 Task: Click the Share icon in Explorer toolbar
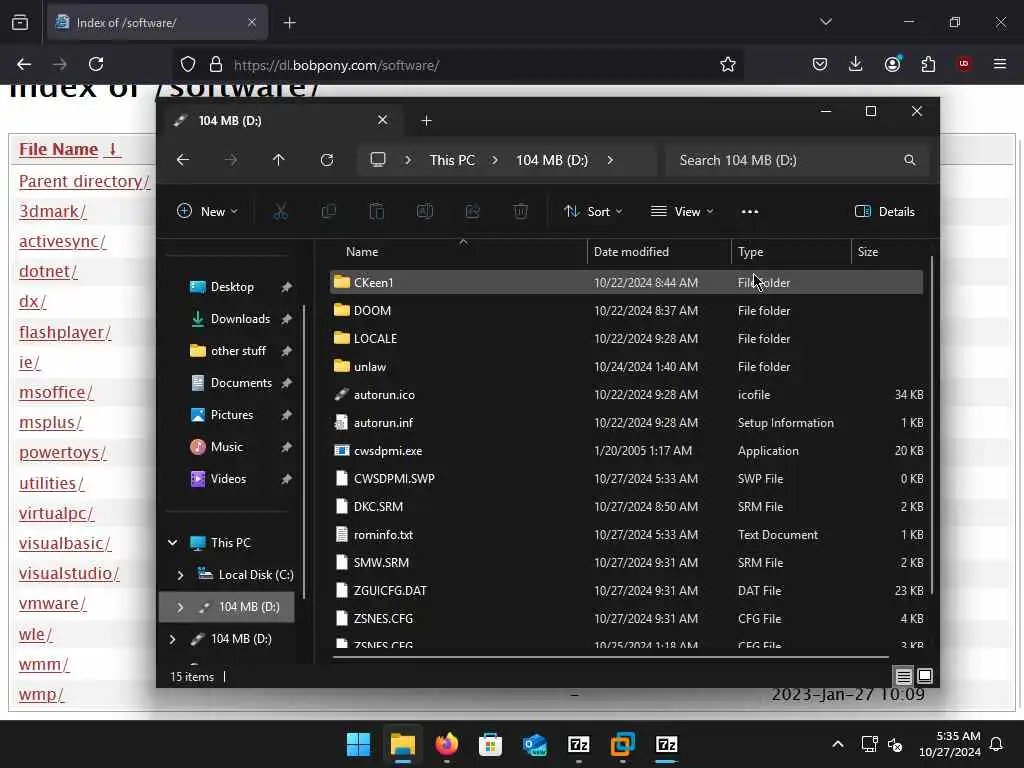click(472, 212)
